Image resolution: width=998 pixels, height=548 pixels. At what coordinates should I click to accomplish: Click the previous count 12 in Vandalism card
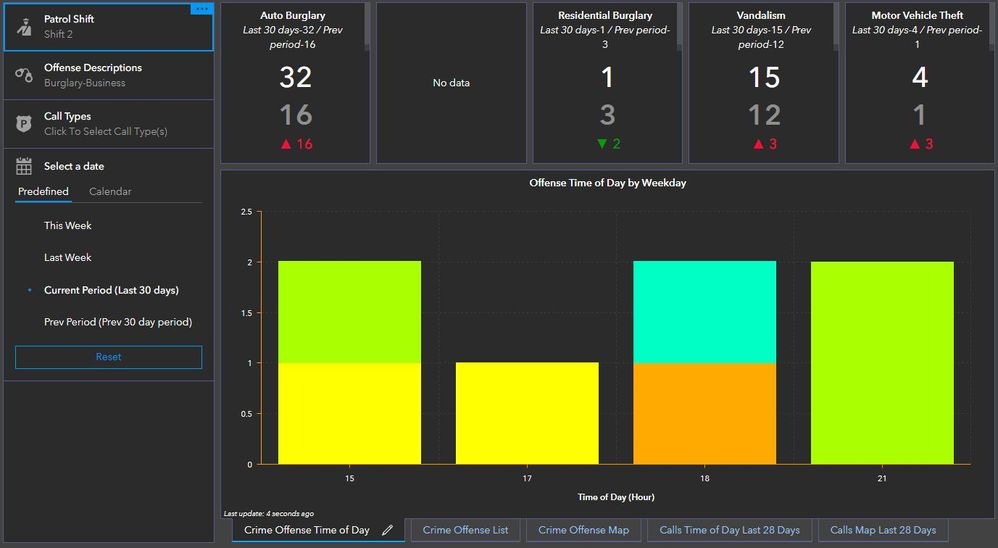pyautogui.click(x=764, y=115)
